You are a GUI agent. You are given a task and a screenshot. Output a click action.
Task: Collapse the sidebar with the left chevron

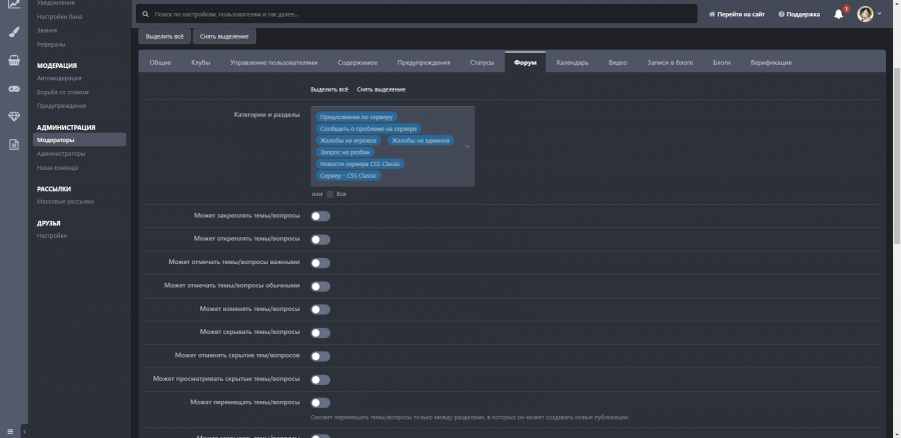(x=25, y=431)
